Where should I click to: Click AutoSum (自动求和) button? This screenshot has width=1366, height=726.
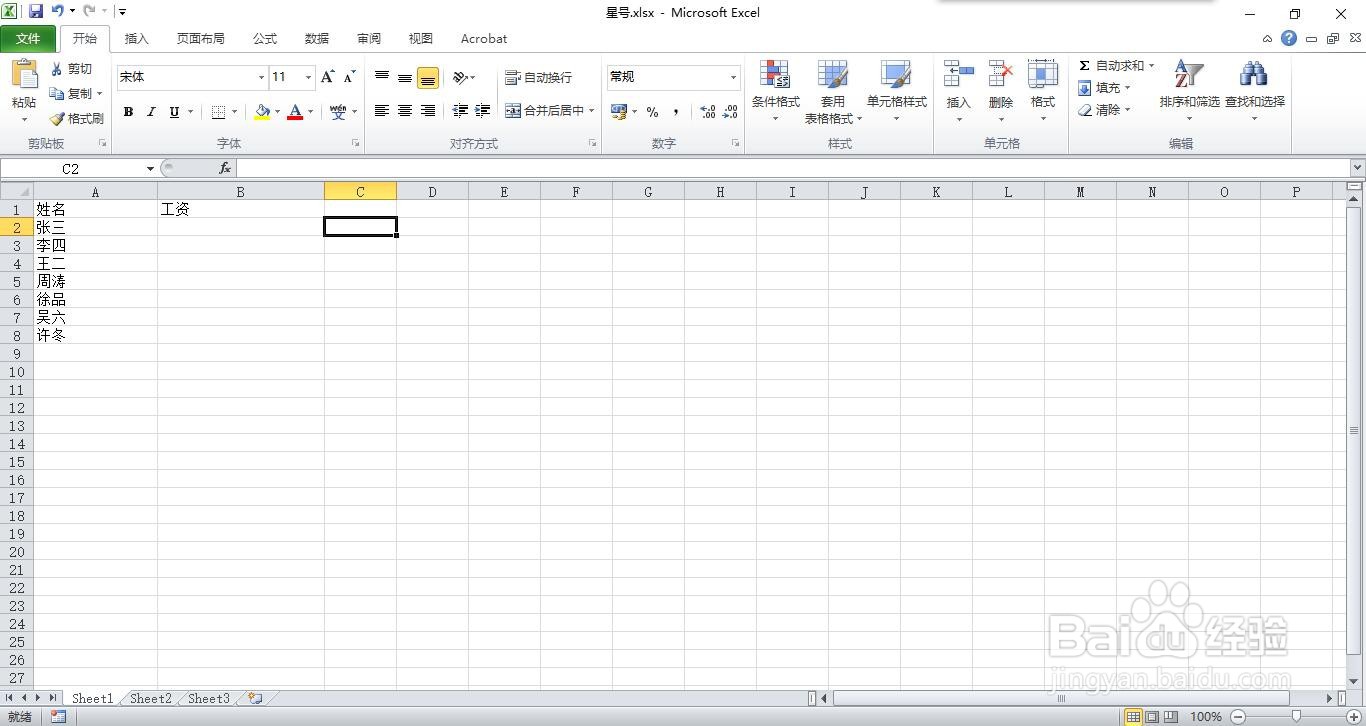[1110, 65]
